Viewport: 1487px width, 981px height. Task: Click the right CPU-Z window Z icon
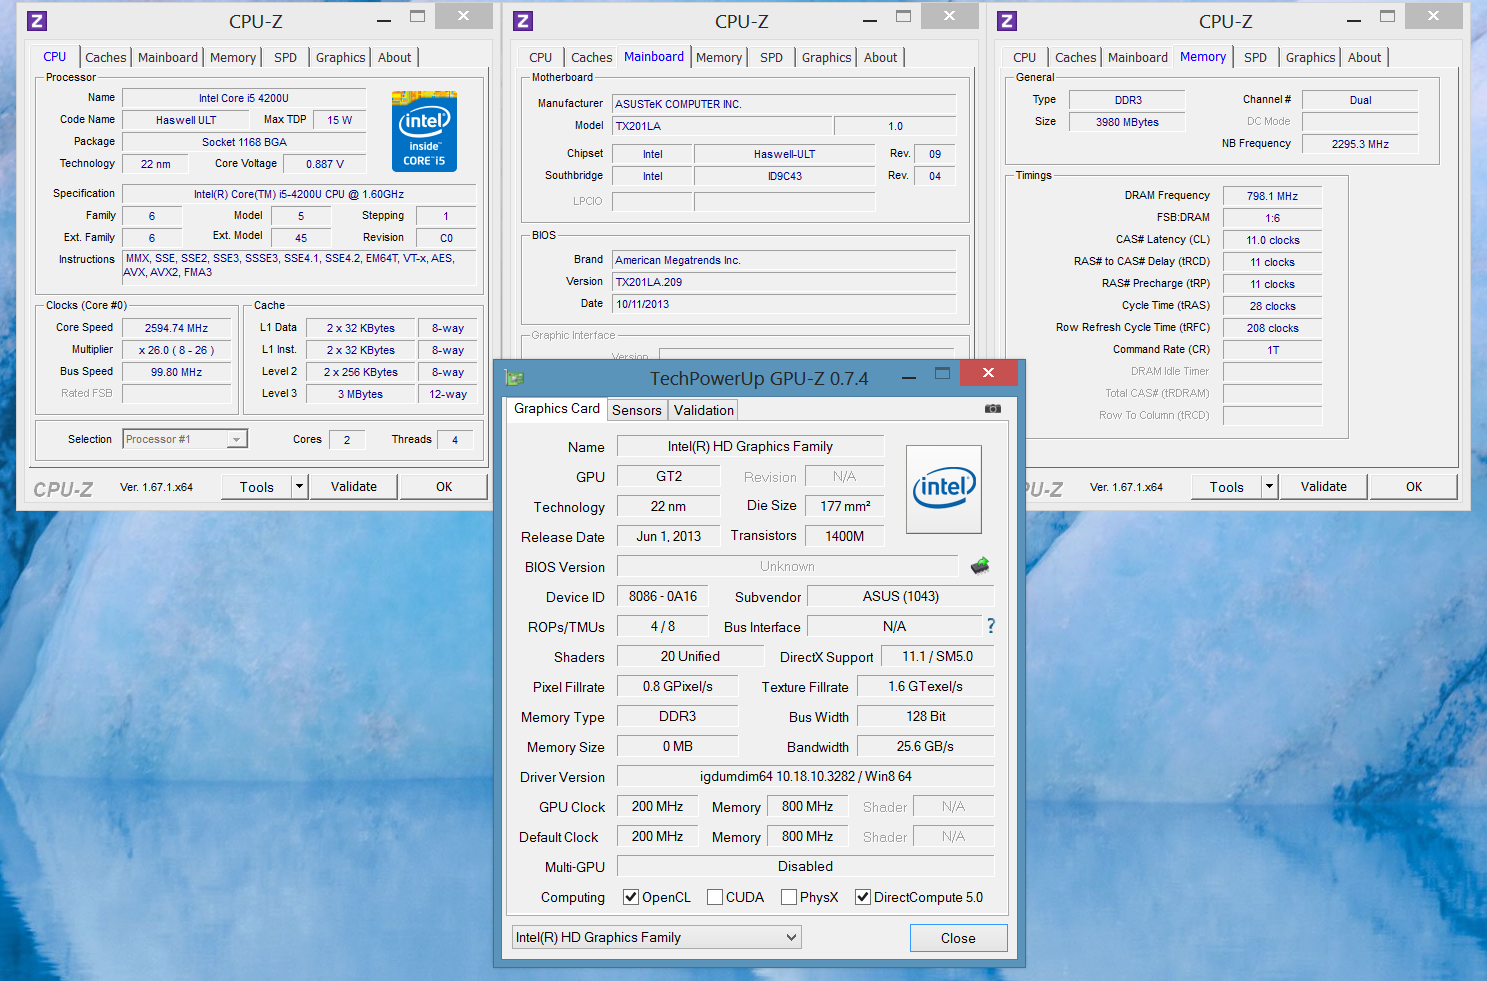click(x=1007, y=20)
